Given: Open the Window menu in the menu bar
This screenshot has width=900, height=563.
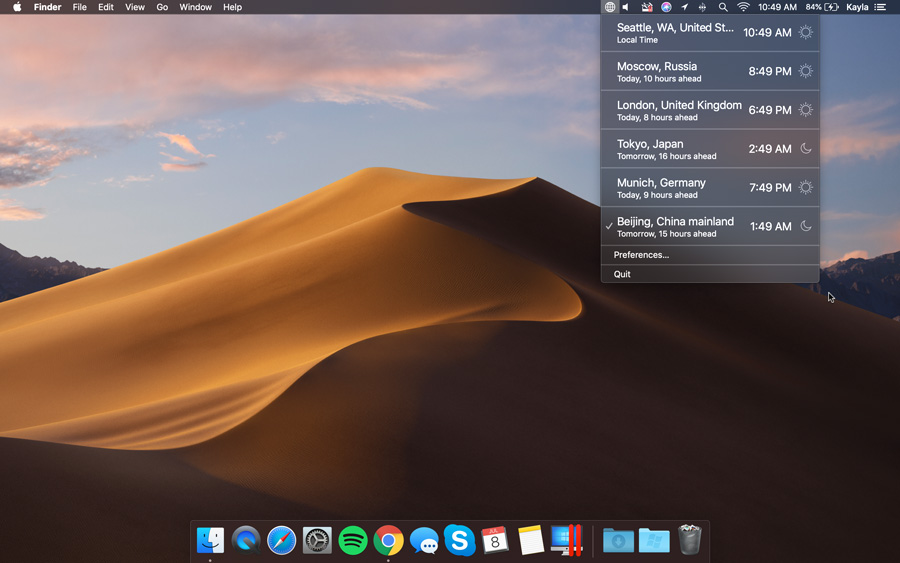Looking at the screenshot, I should coord(195,7).
